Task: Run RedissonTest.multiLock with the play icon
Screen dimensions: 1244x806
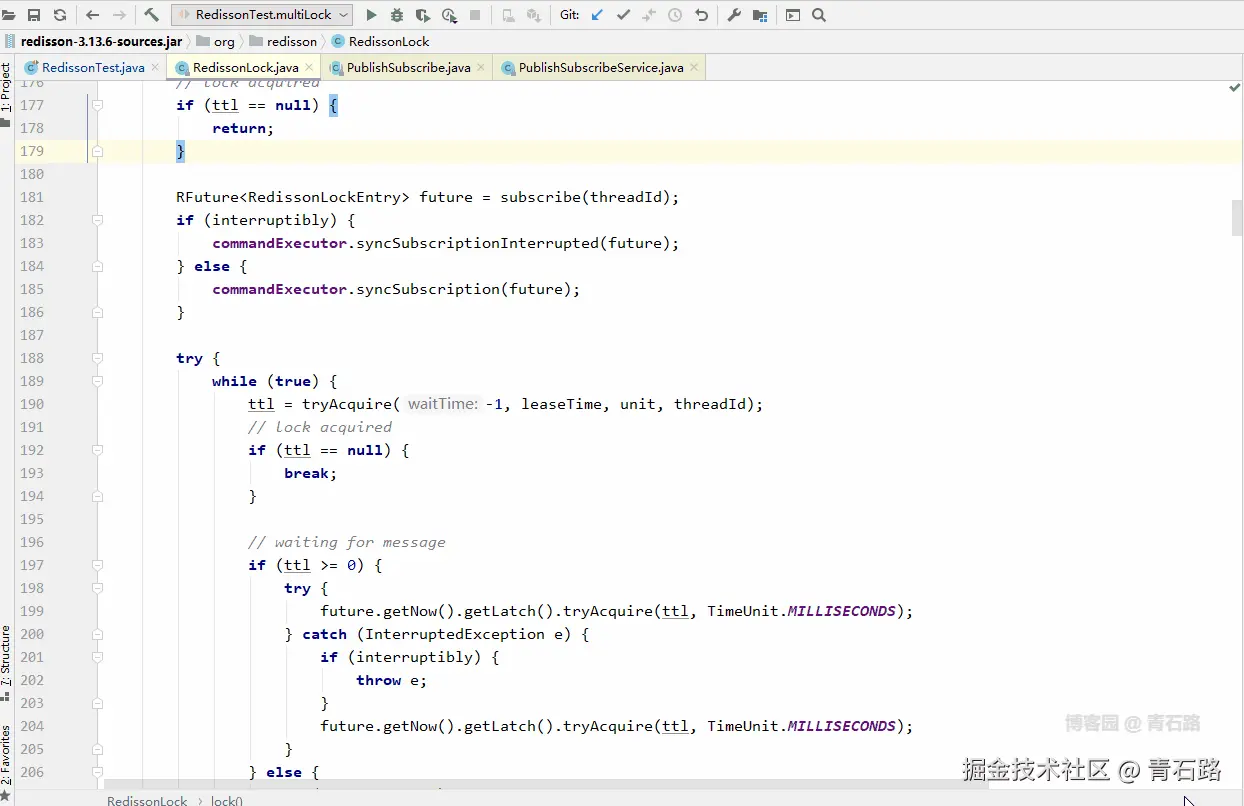Action: [x=372, y=15]
